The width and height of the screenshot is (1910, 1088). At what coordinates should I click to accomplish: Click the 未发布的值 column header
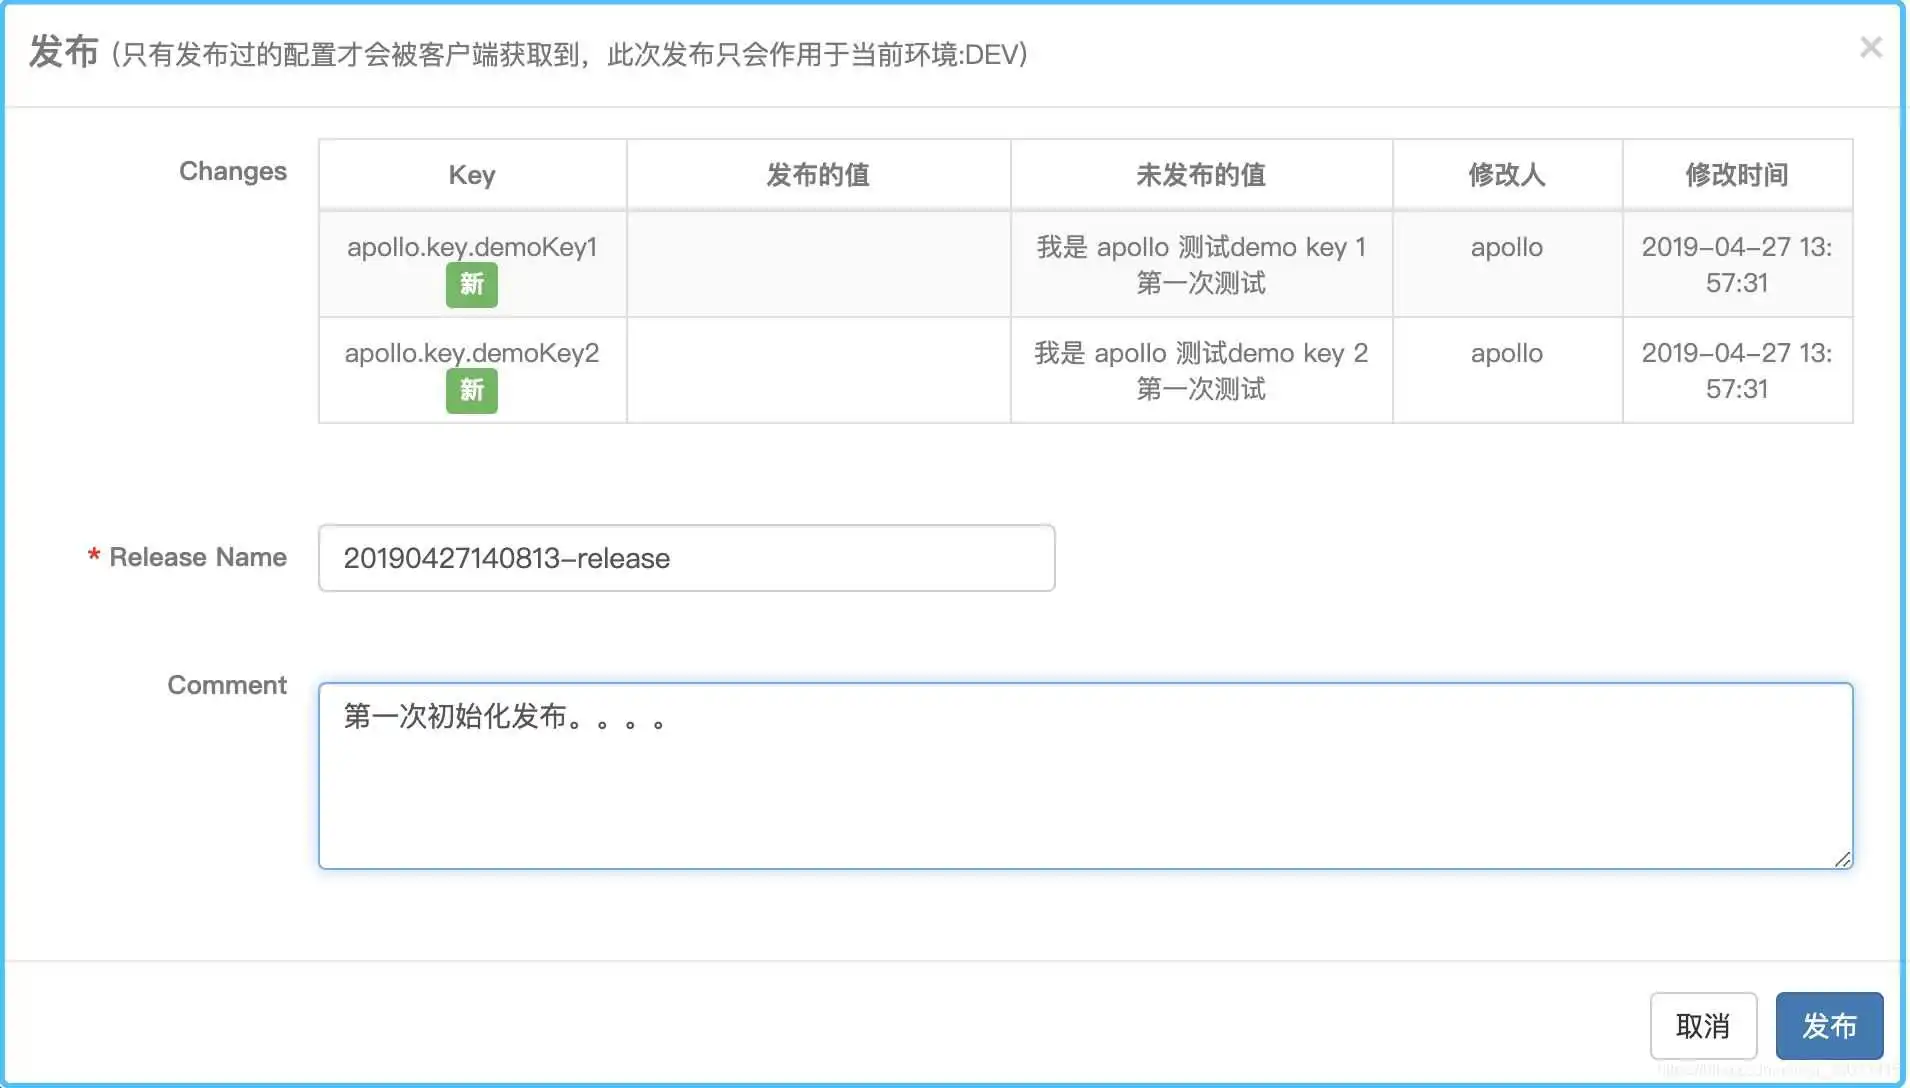1200,175
